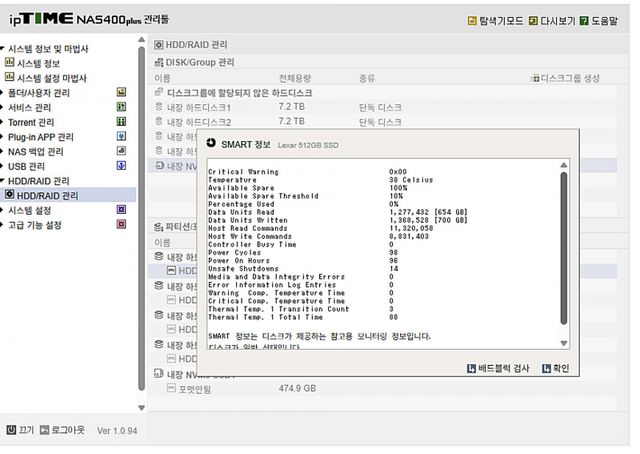Click the icon beside NAS 백업 관리

click(x=121, y=152)
